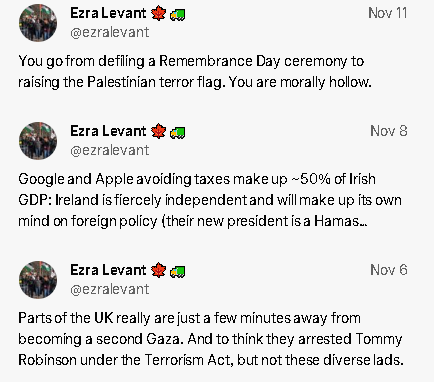Click @ezralevant handle in first post
Image resolution: width=434 pixels, height=382 pixels.
110,33
